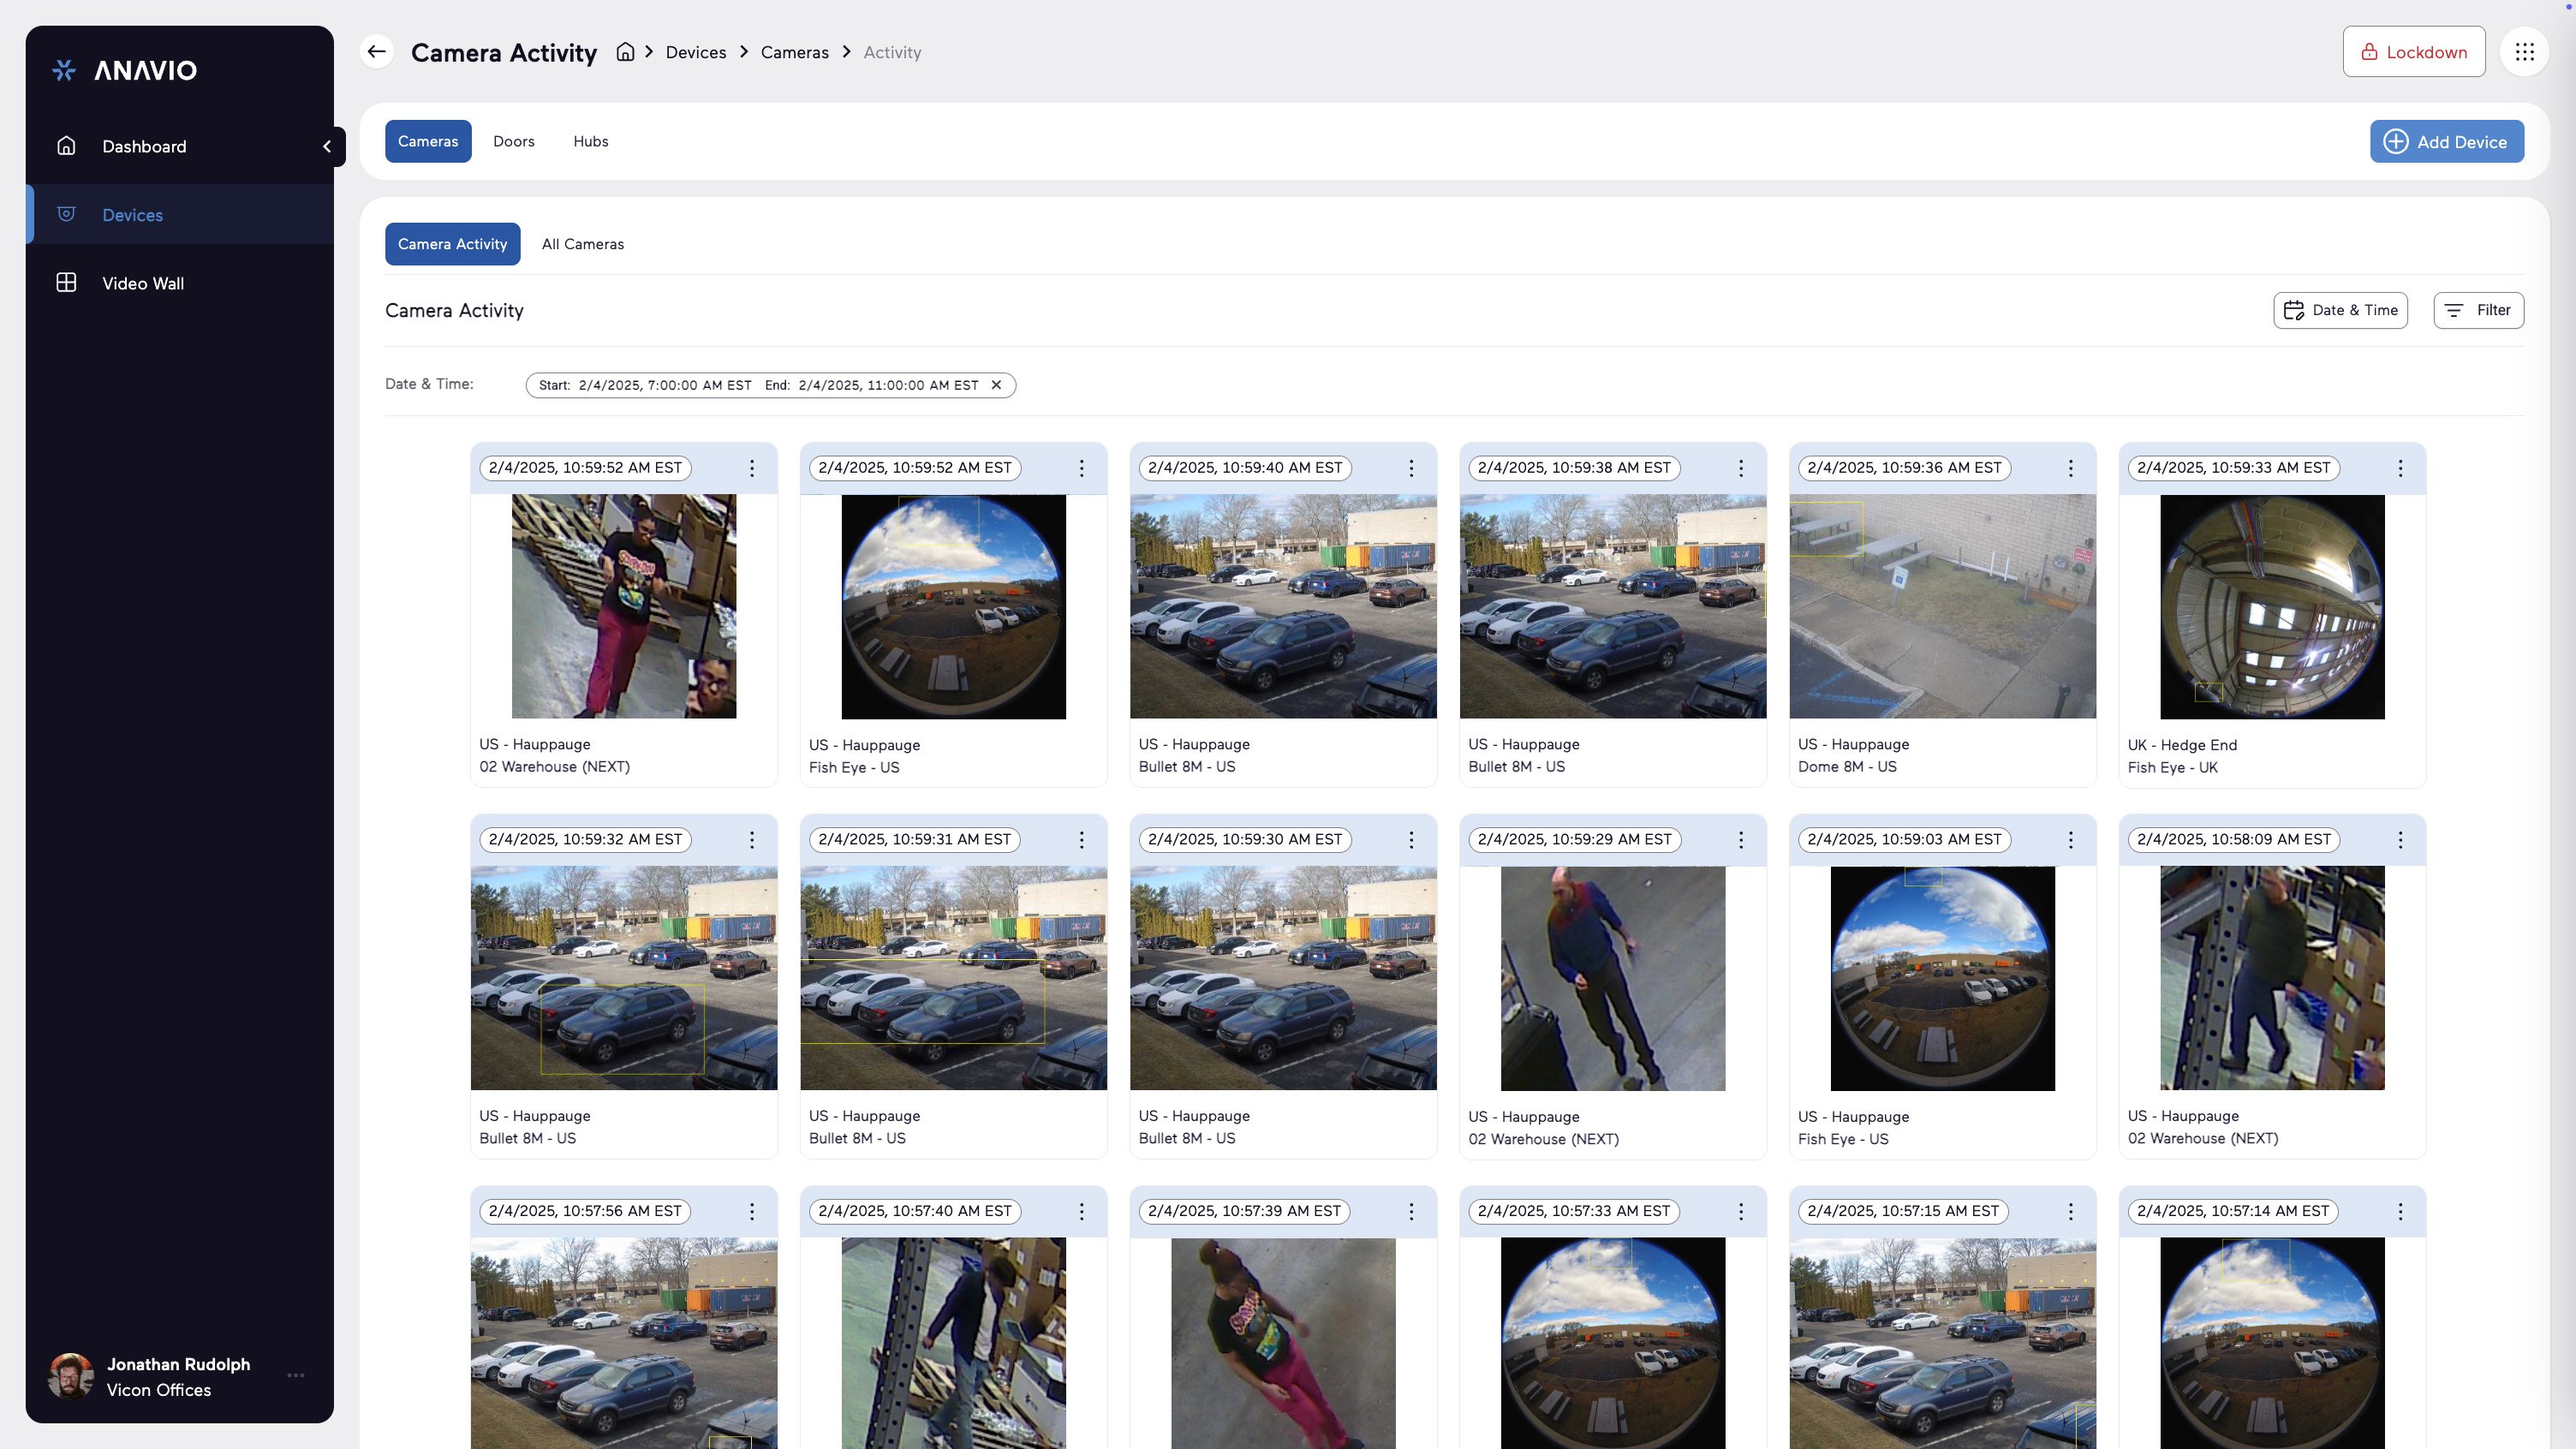Viewport: 2576px width, 1449px height.
Task: Open options for UK Hedge End Fish Eye card
Action: 2400,468
